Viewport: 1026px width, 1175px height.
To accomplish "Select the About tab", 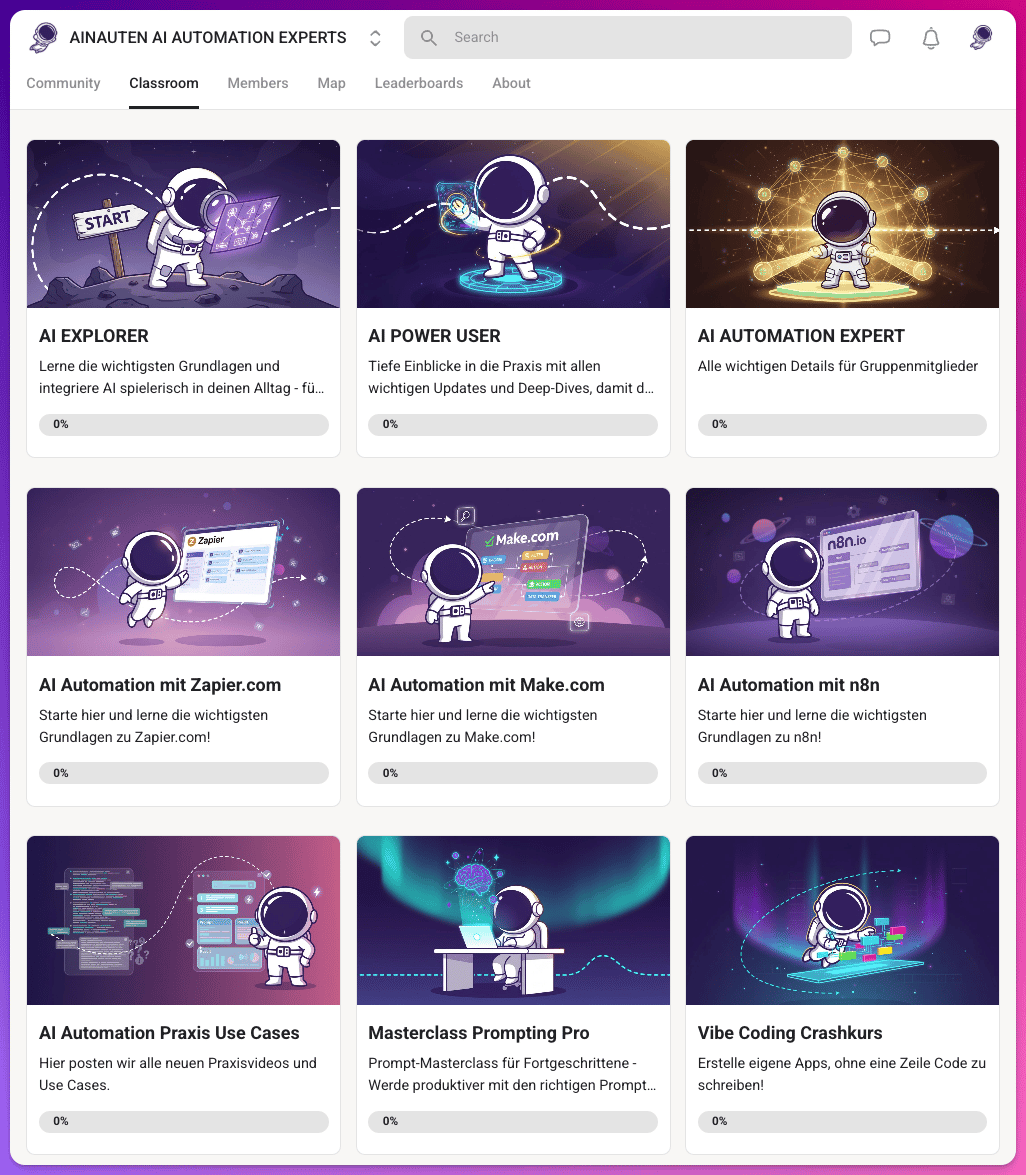I will click(x=511, y=83).
